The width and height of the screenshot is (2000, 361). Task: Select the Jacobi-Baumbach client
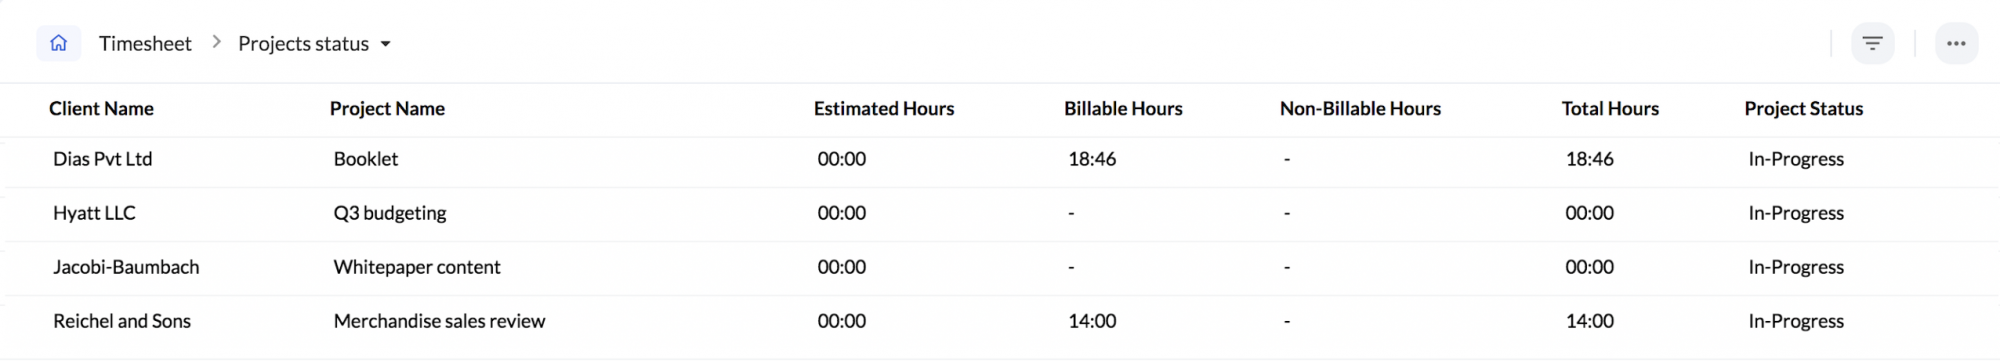pyautogui.click(x=126, y=267)
